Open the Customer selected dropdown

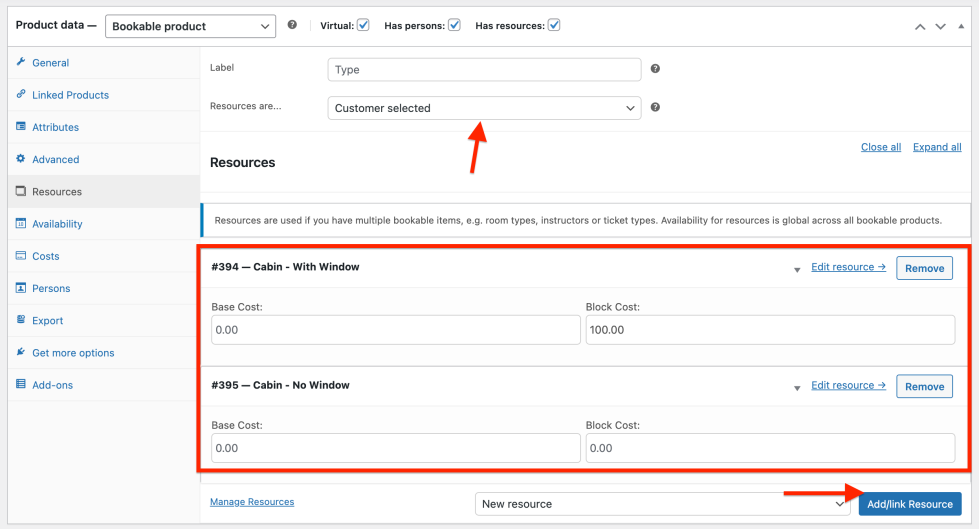coord(484,108)
